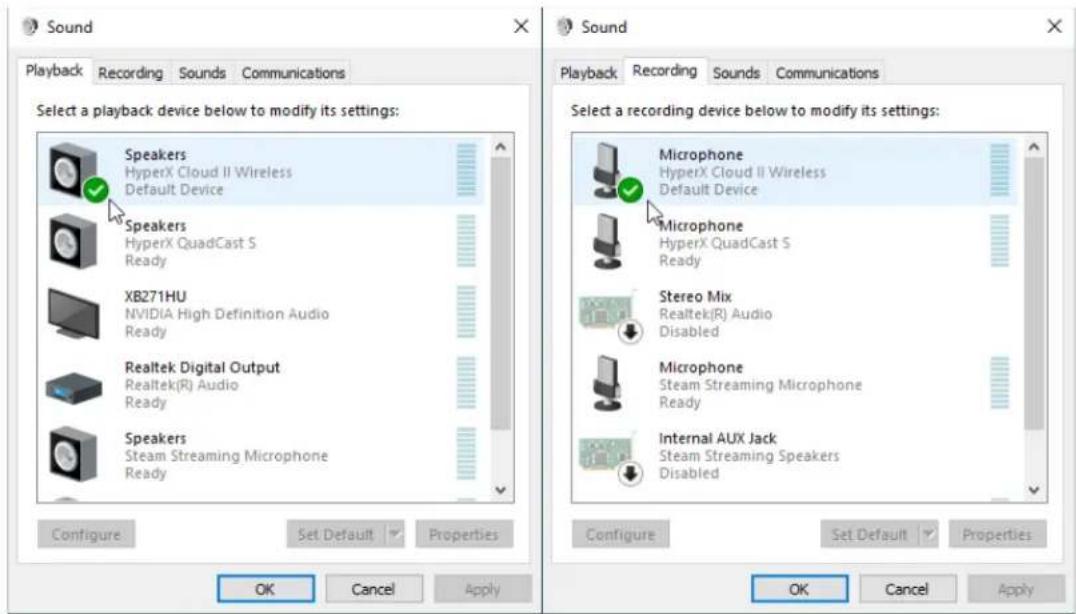Image resolution: width=1076 pixels, height=614 pixels.
Task: Select Steam Streaming Microphone recording icon
Action: pyautogui.click(x=607, y=383)
